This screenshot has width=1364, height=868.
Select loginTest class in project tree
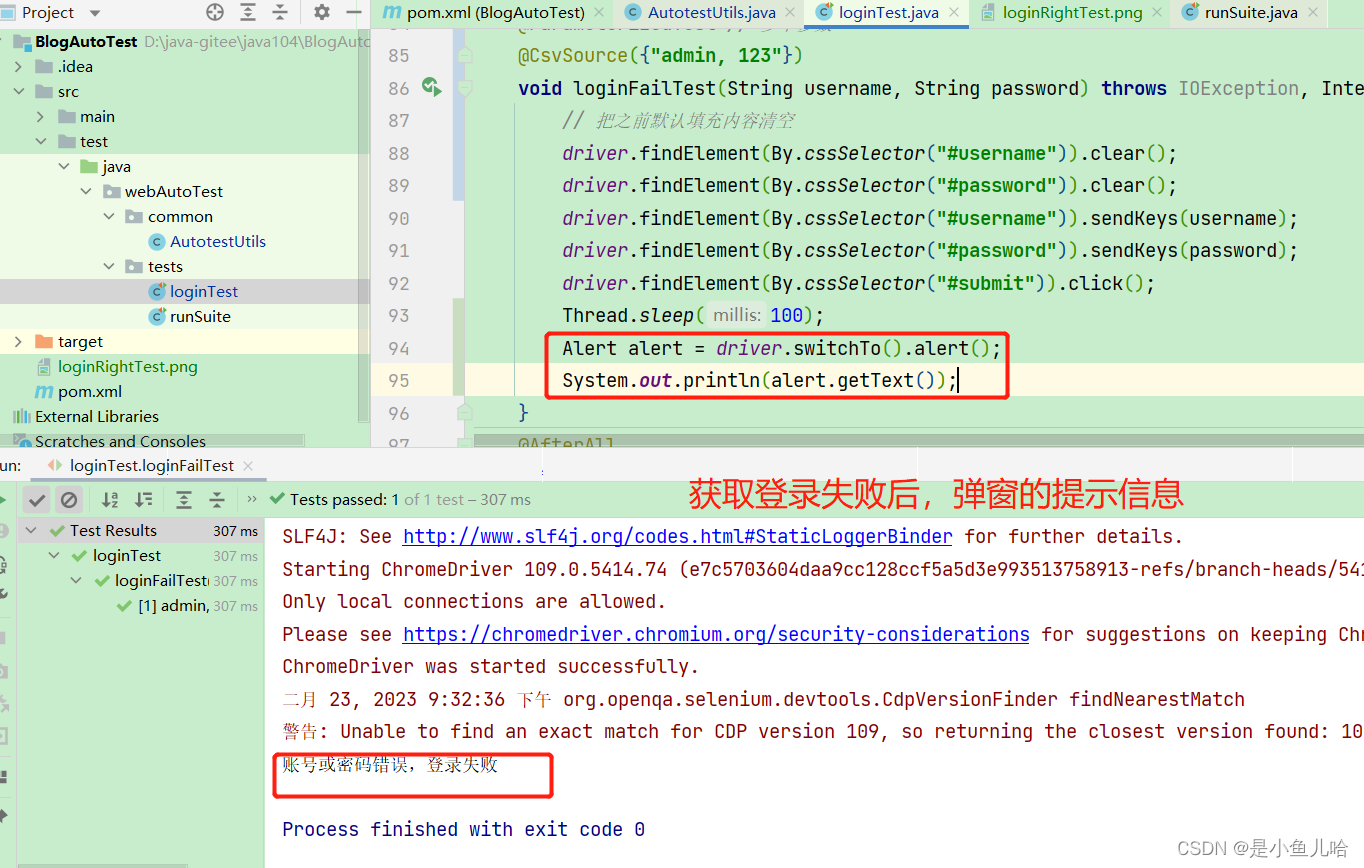click(203, 292)
